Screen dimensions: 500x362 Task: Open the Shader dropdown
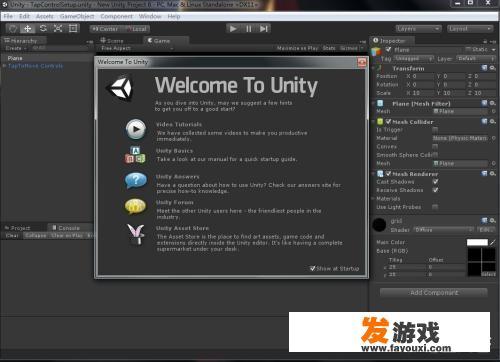coord(444,230)
